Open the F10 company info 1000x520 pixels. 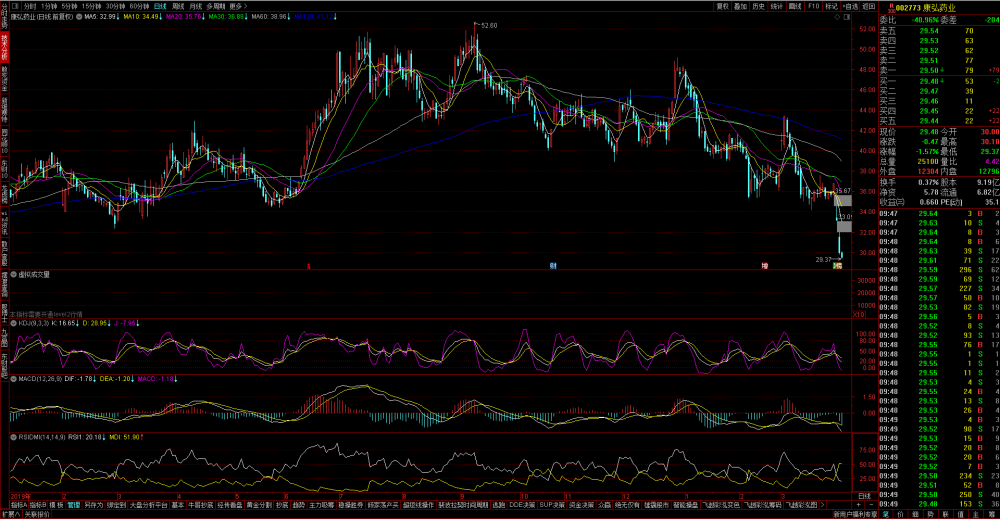pos(813,6)
